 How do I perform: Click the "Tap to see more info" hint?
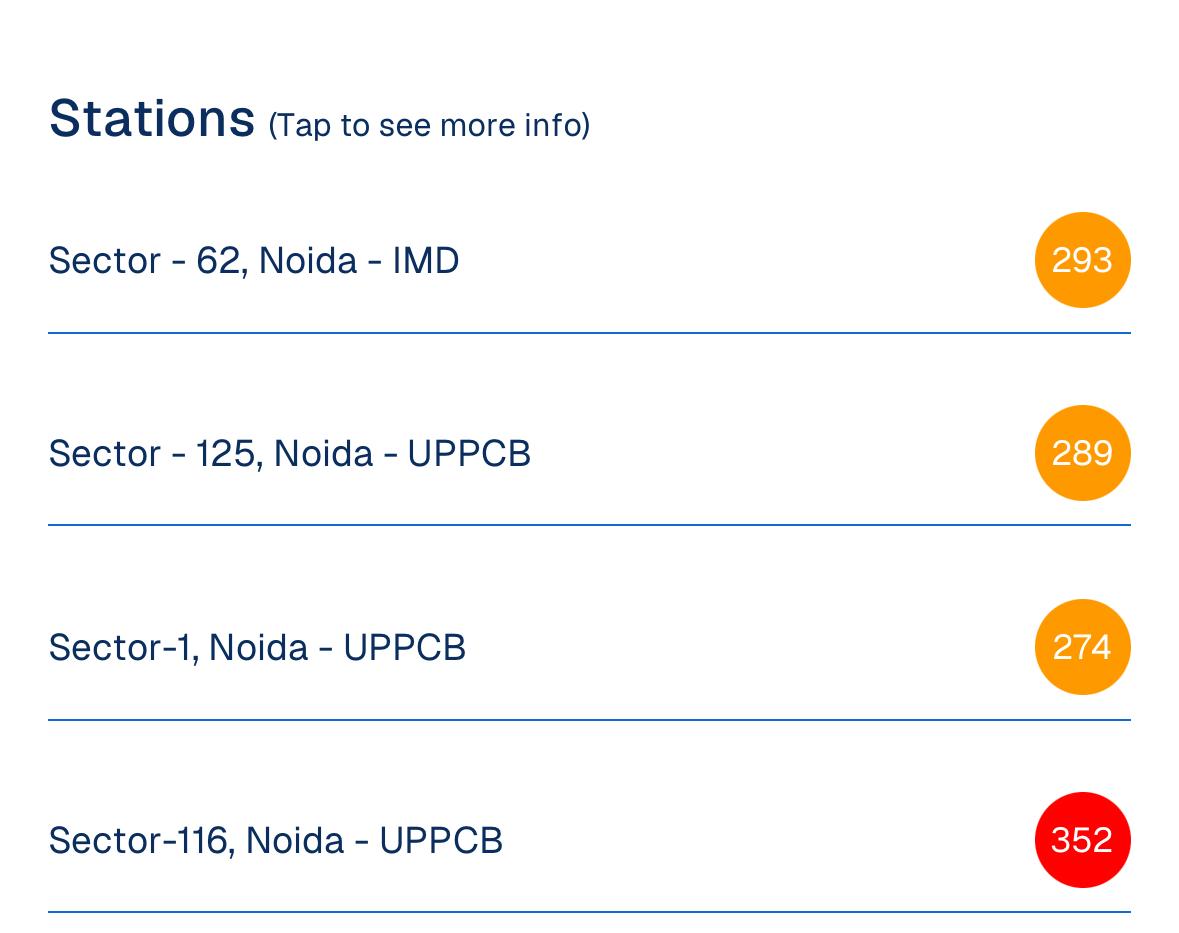pyautogui.click(x=429, y=125)
